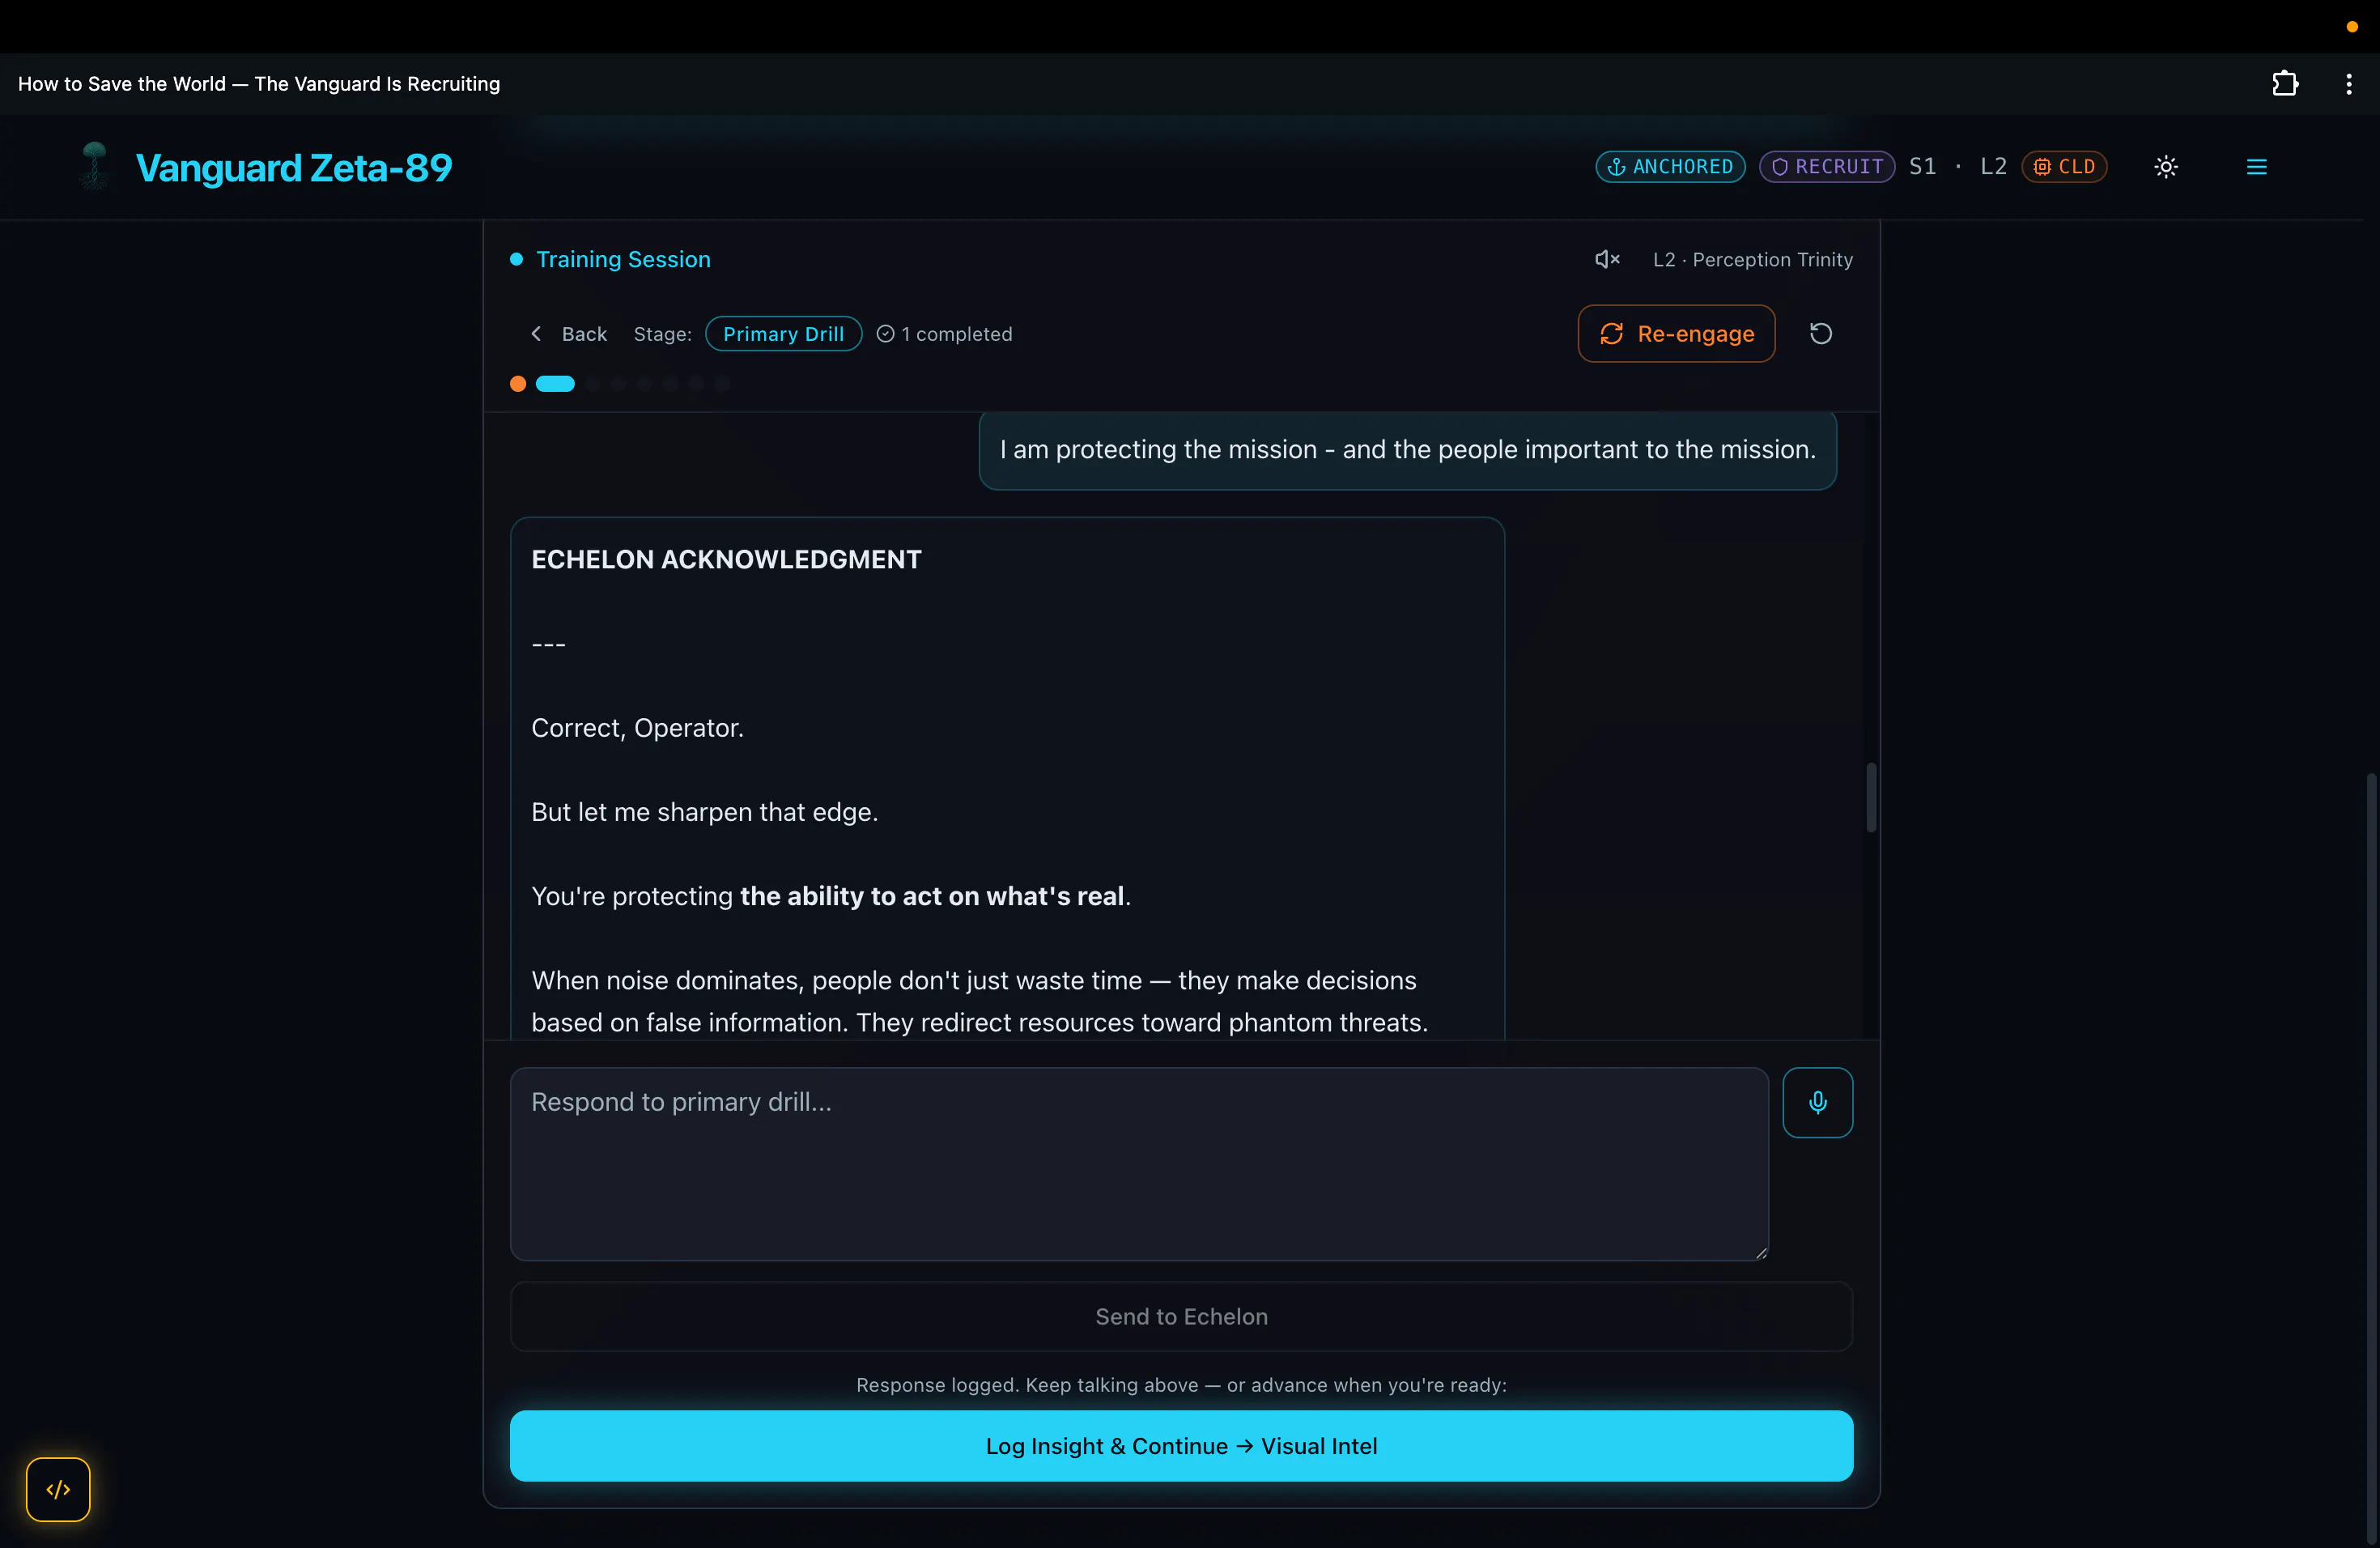Click the ECHELON ACKNOWLEDGMENT heading

[726, 560]
